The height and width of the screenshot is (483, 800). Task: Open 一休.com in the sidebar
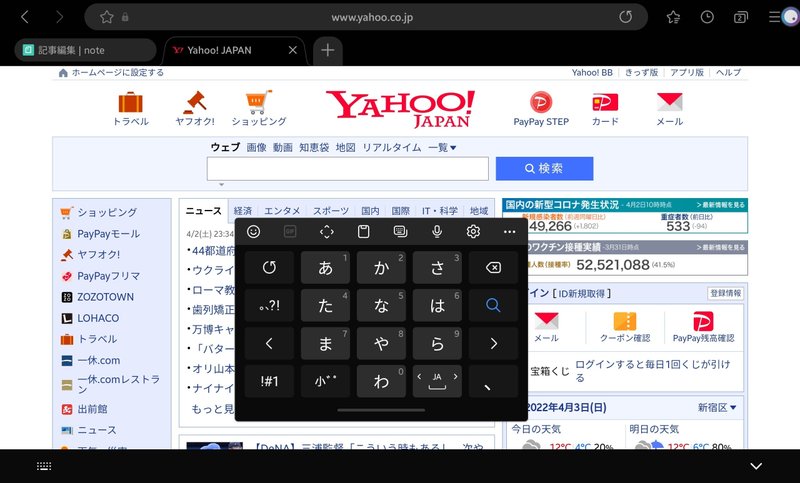click(98, 360)
